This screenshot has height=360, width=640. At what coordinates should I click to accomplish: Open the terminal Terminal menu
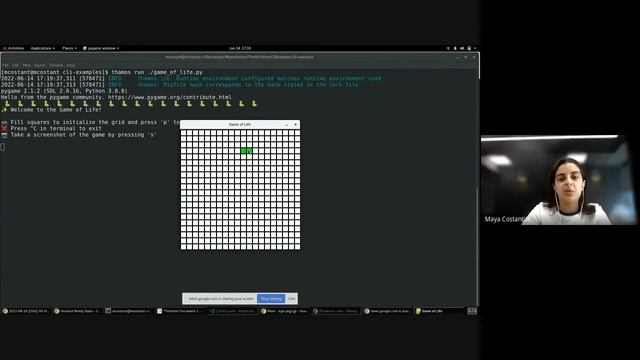(x=56, y=65)
